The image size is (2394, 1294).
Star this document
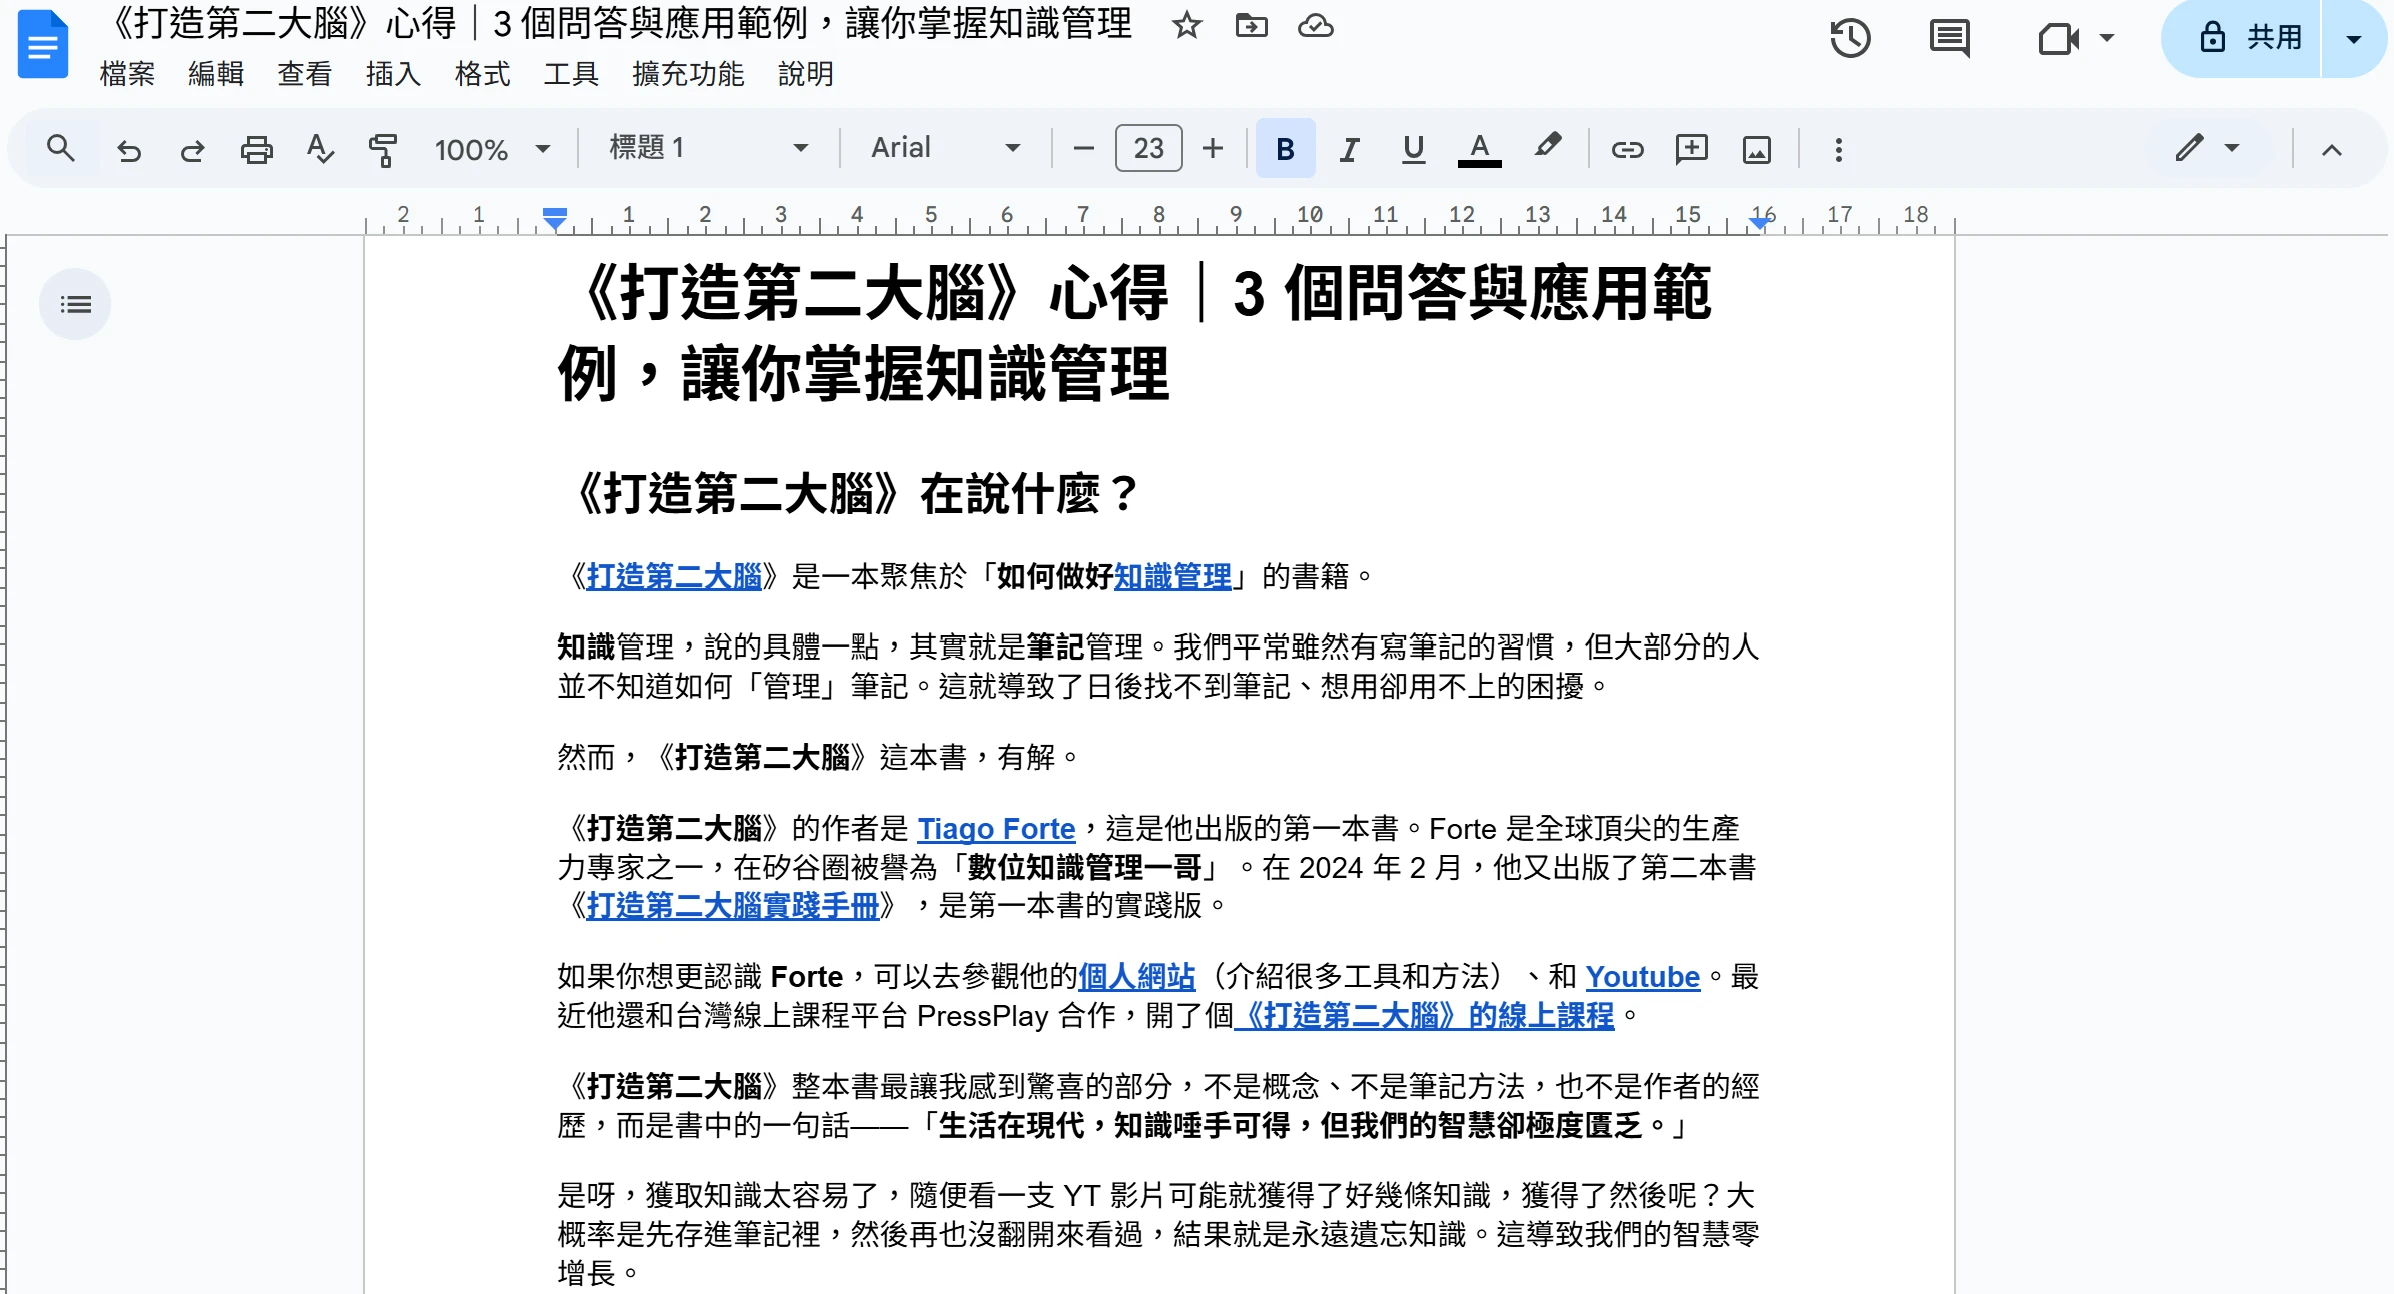point(1186,25)
